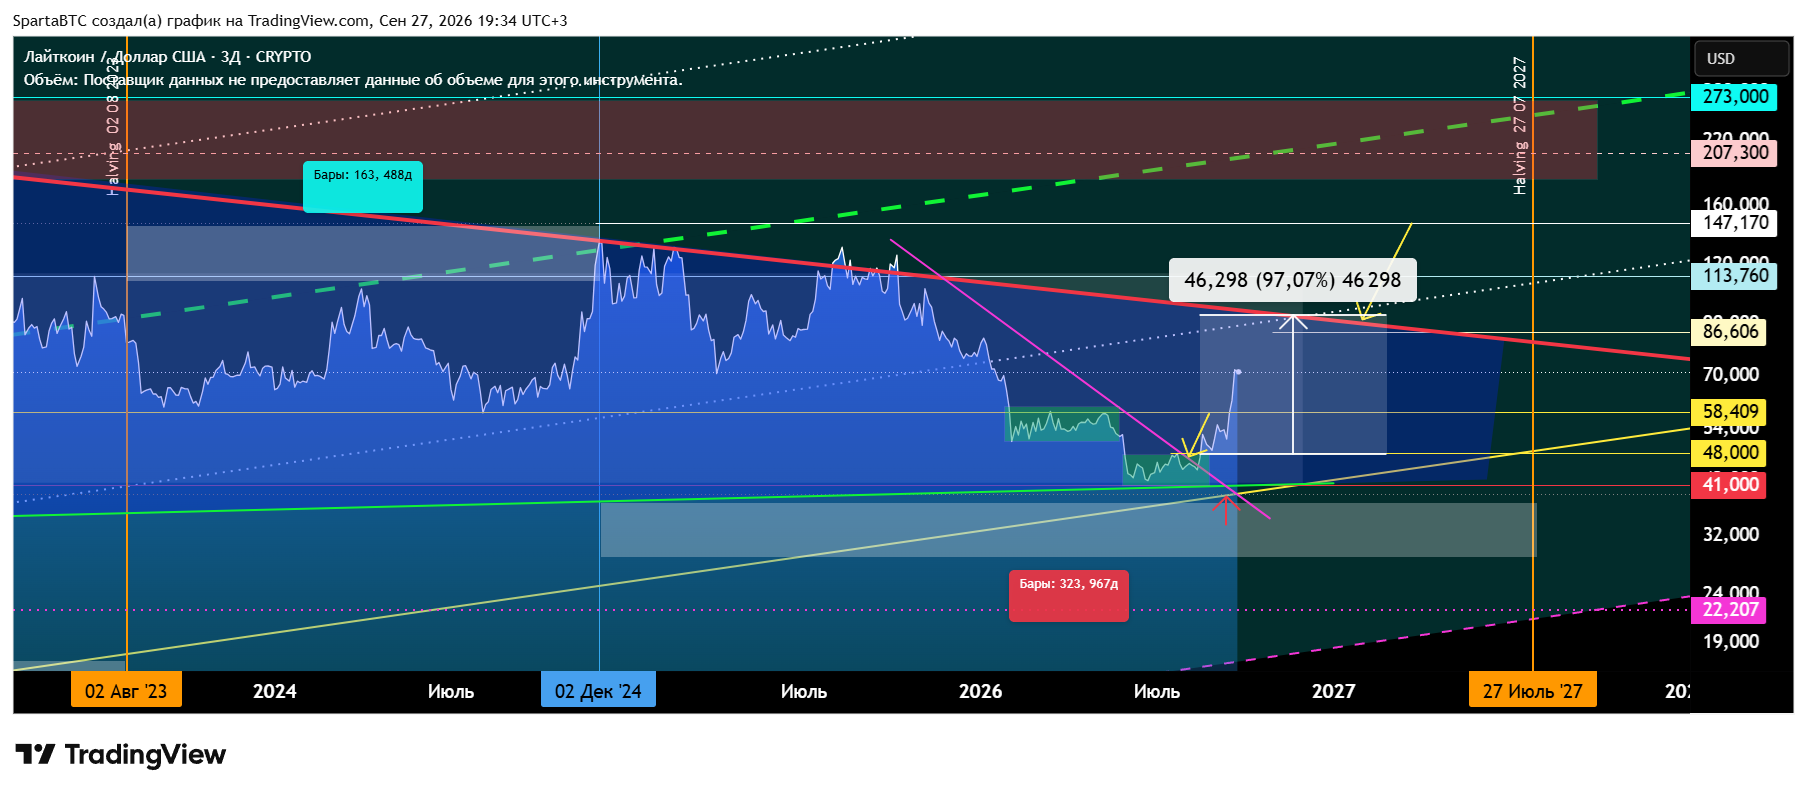Click the 02 Авг '23 date marker
Screen dimensions: 1807x794
tap(126, 691)
